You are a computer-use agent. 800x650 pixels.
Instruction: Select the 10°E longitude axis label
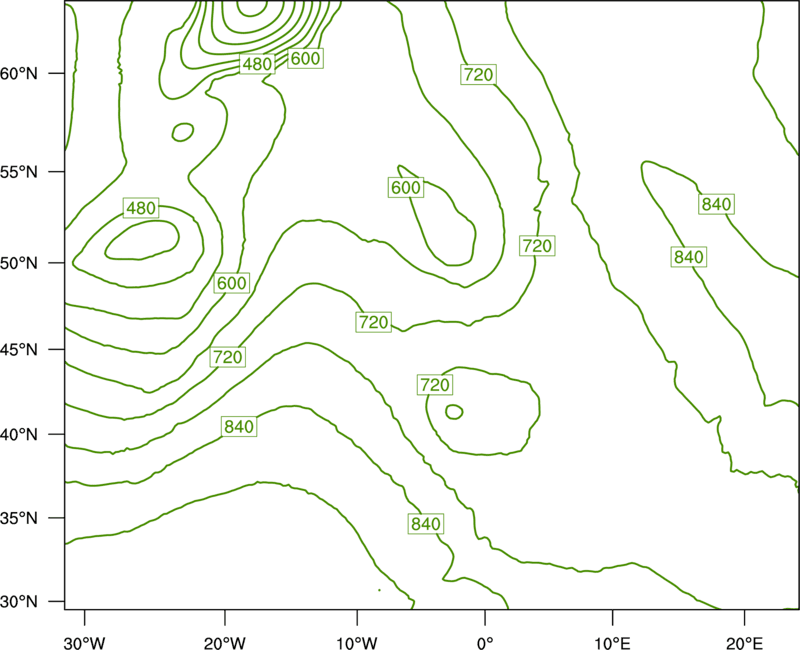[x=612, y=643]
